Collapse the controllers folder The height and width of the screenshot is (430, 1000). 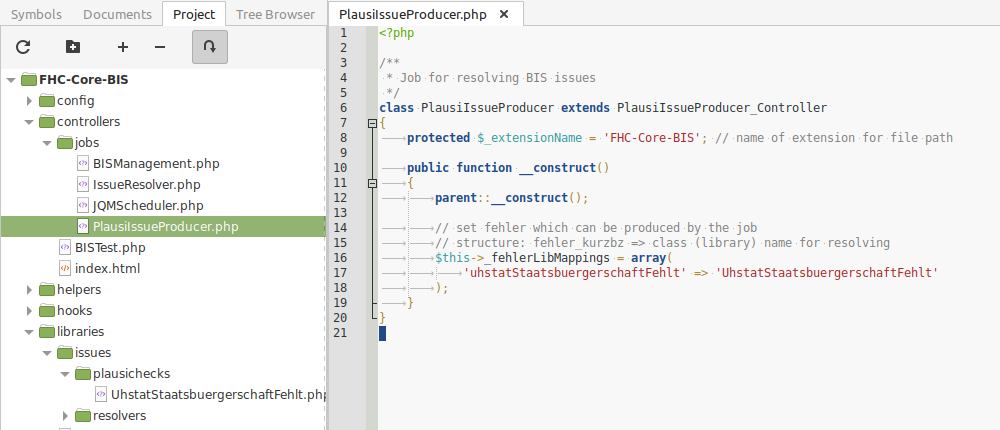[29, 121]
